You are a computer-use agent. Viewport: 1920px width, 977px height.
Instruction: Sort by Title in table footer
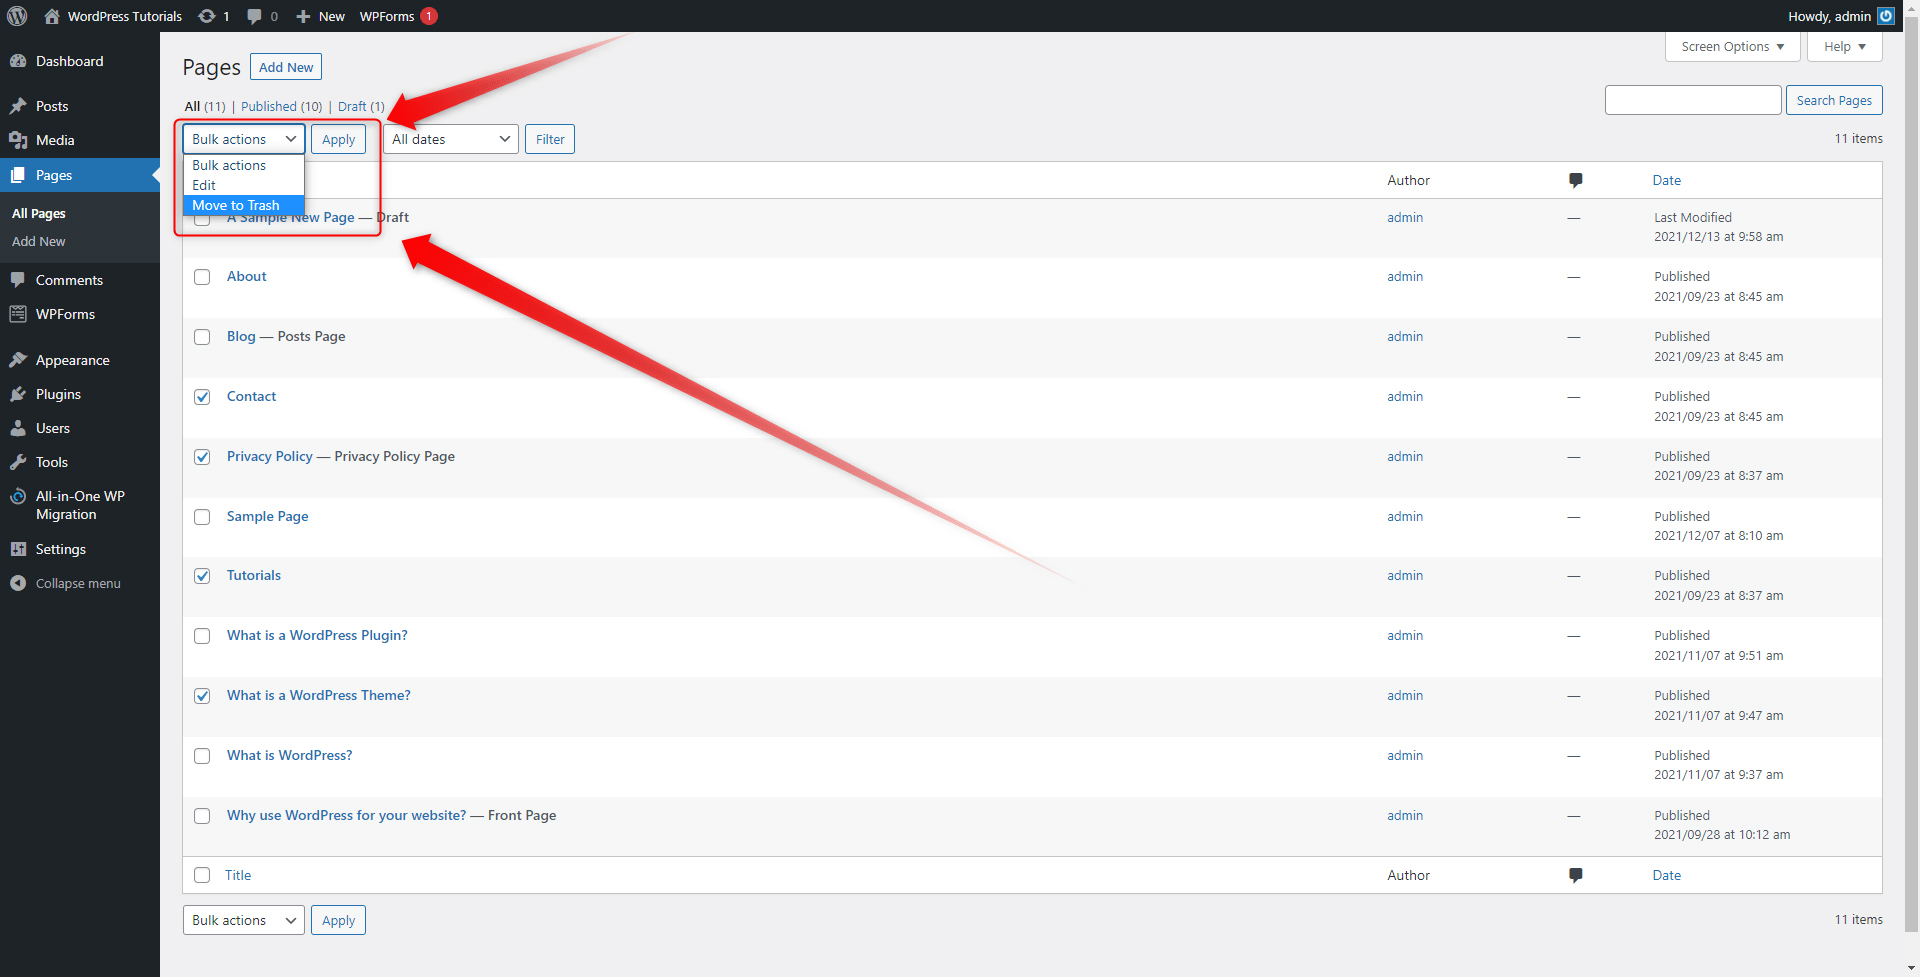(238, 875)
